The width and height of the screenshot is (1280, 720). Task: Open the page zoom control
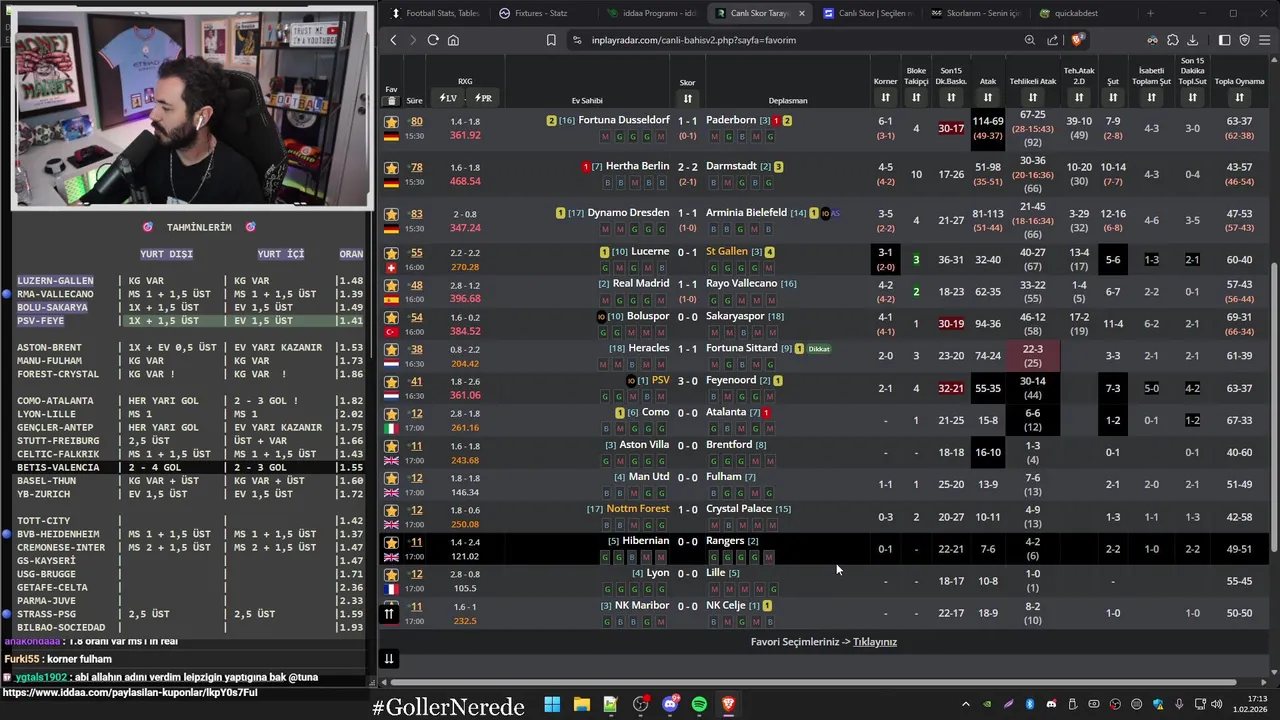(1029, 40)
